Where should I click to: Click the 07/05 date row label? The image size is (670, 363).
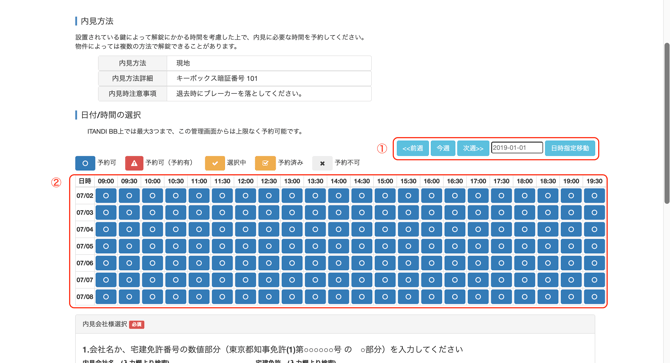tap(85, 246)
